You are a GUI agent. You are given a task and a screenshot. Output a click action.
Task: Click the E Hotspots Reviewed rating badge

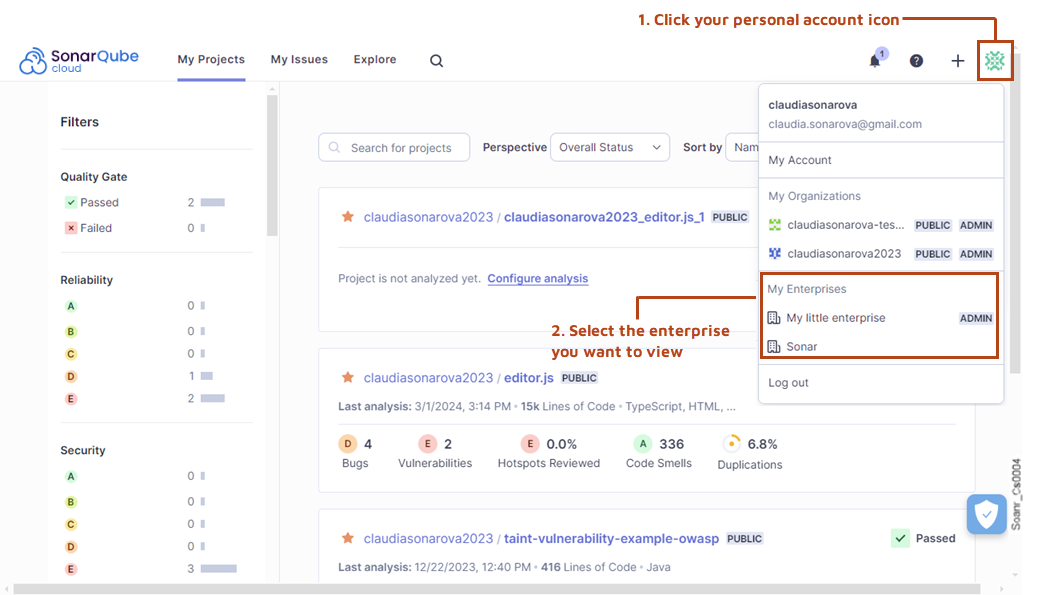coord(530,443)
